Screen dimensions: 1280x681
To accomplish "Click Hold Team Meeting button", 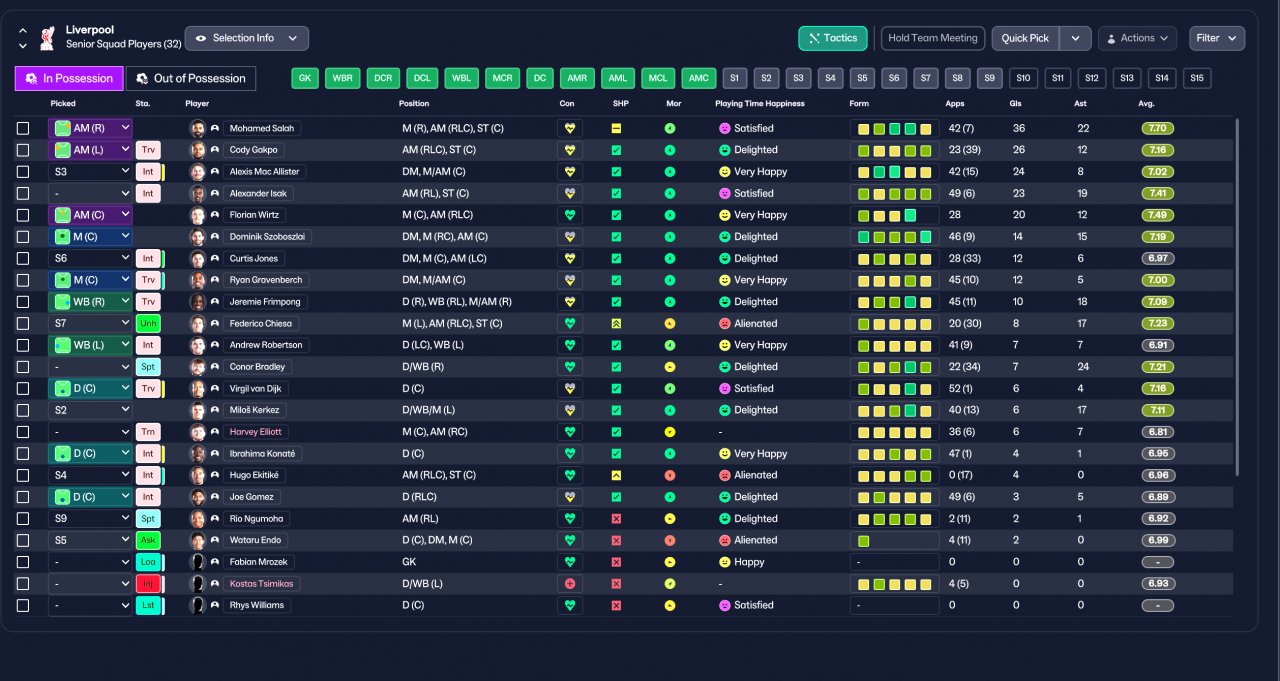I will (932, 38).
